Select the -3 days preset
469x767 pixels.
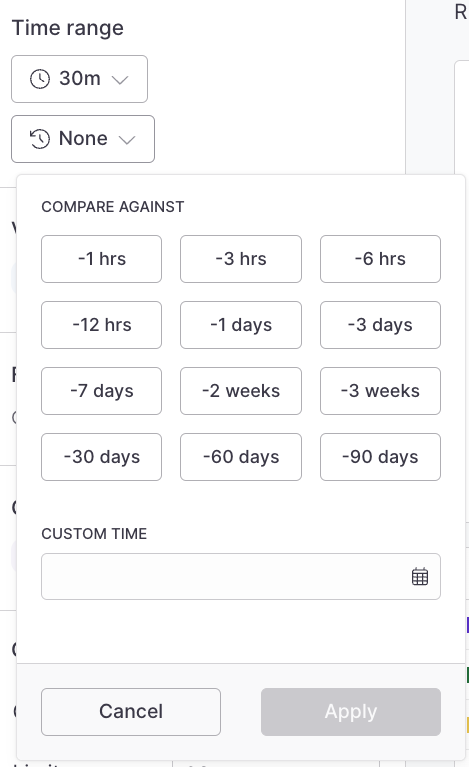click(380, 325)
